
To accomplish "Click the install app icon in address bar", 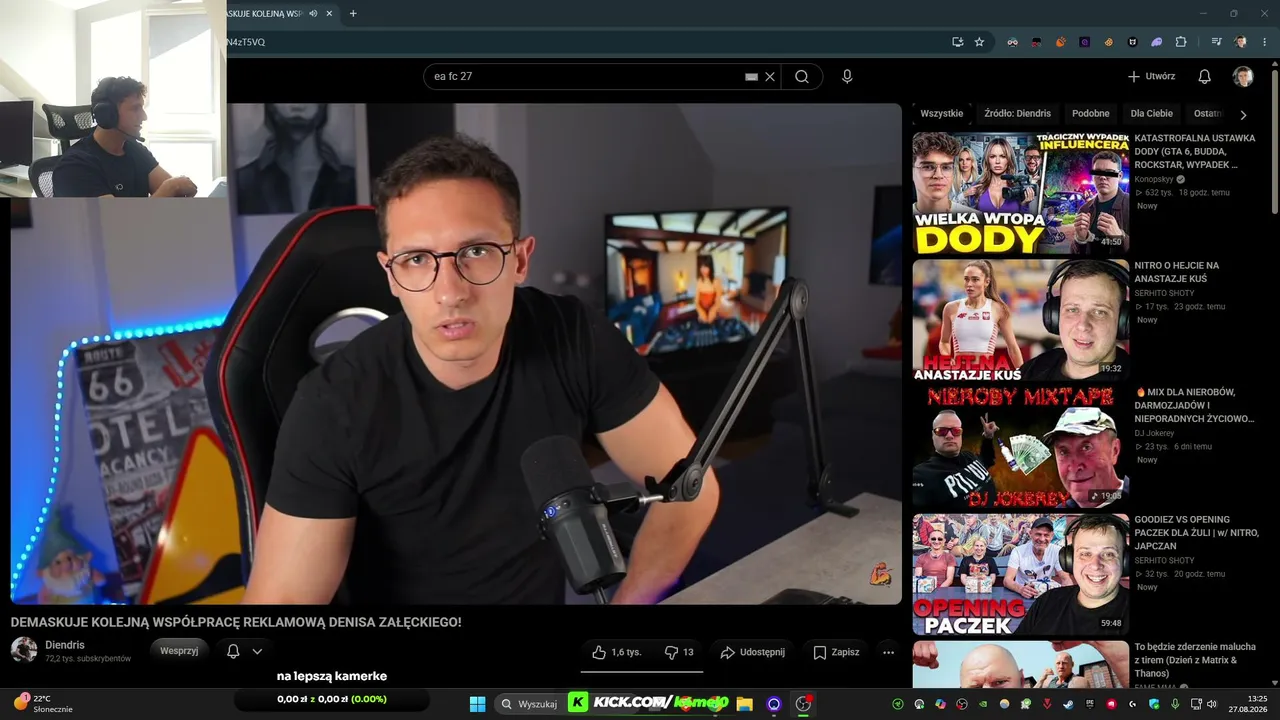I will [x=957, y=42].
